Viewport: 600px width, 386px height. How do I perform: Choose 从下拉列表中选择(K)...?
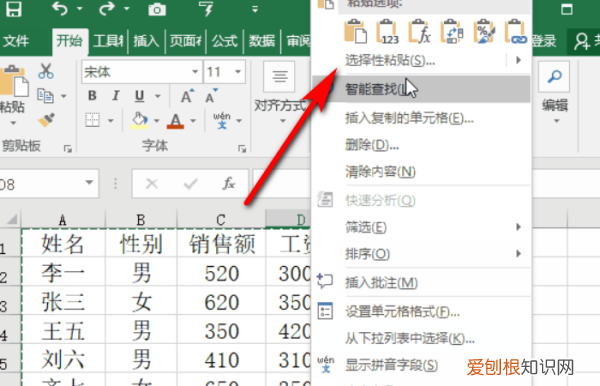click(x=421, y=338)
